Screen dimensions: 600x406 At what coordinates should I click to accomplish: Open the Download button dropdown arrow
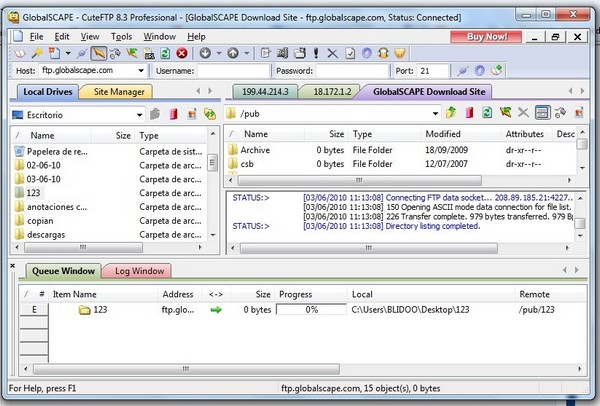click(219, 53)
